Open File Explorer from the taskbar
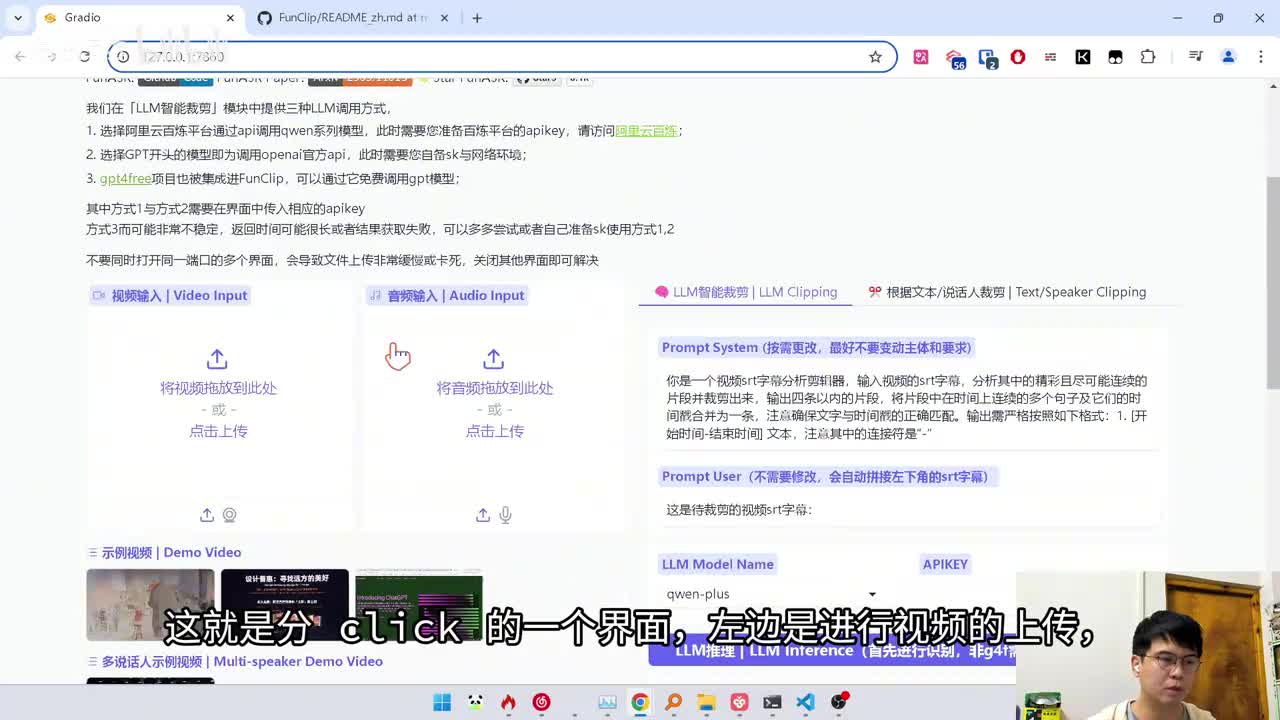 pyautogui.click(x=706, y=702)
